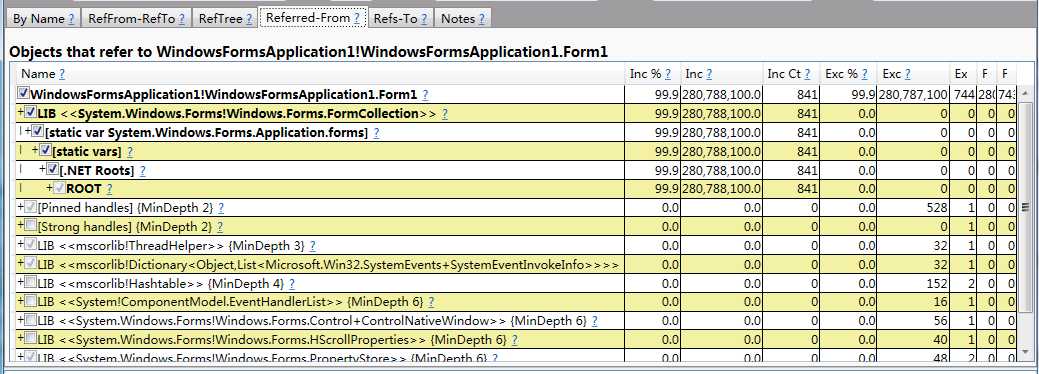Switch to the By Name tab

tap(43, 19)
